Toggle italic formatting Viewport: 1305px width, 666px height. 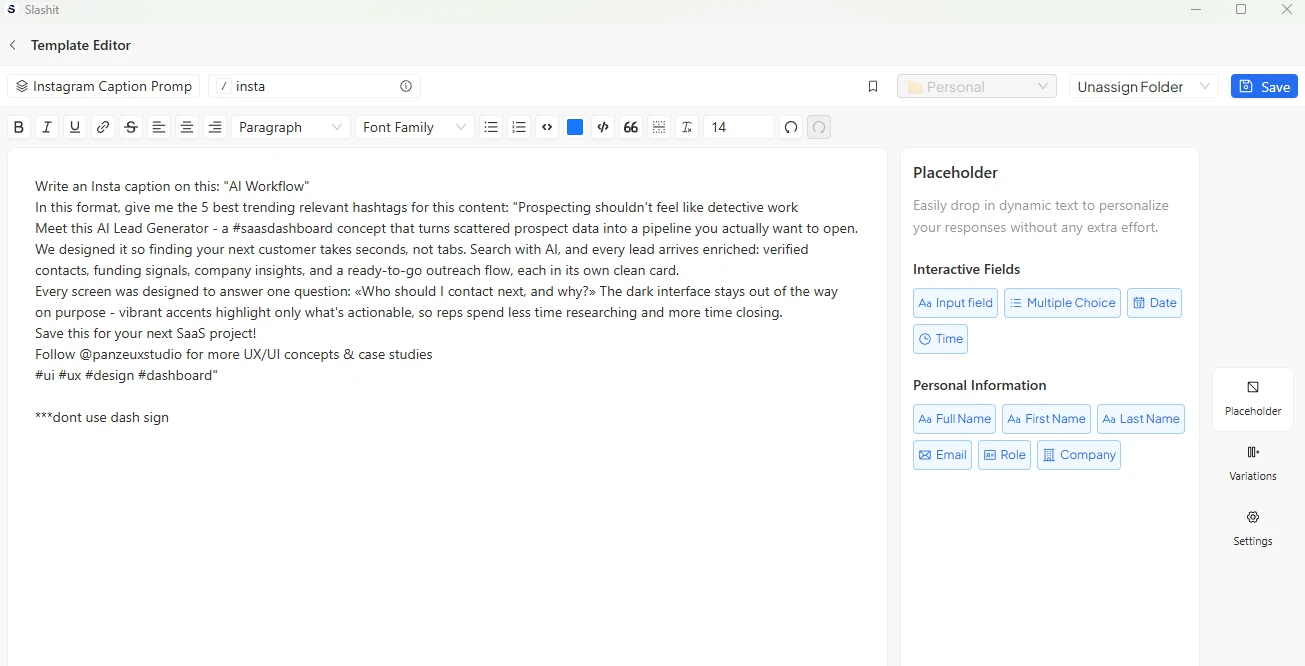pos(47,127)
